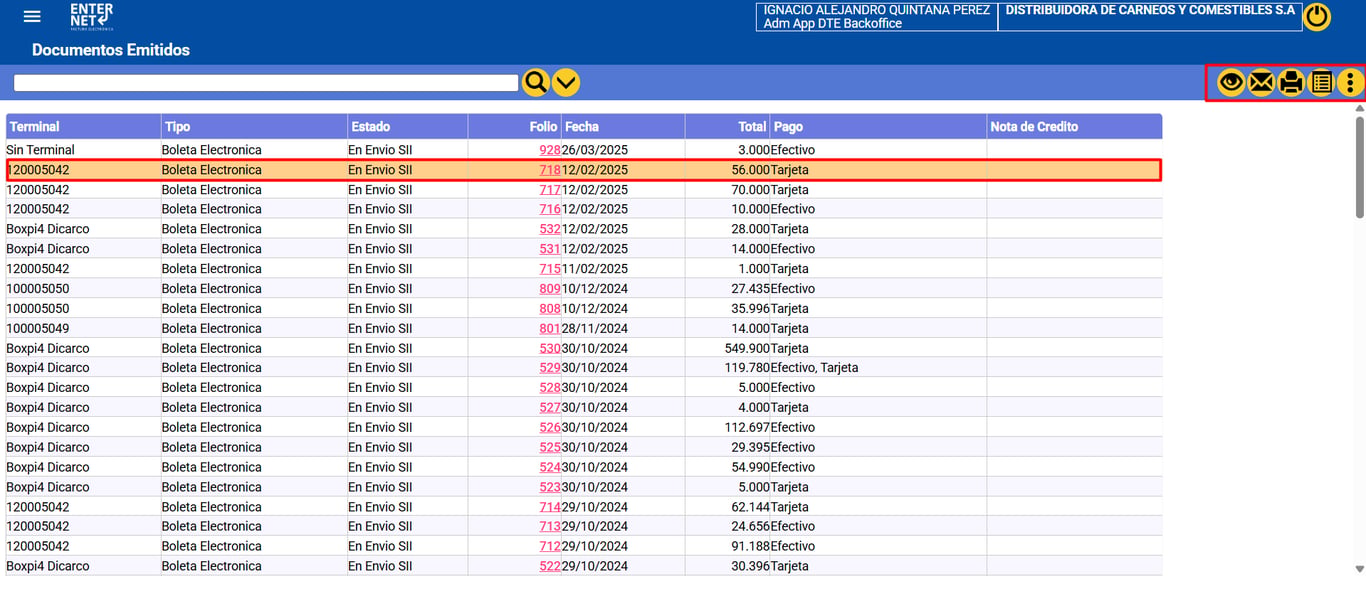Select the 11/02/2025 date cell

point(623,269)
